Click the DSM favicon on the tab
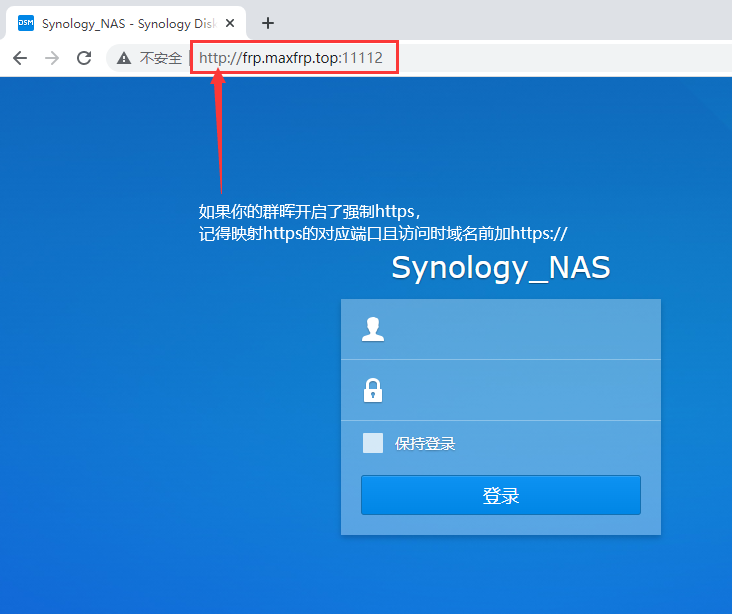 click(x=26, y=23)
